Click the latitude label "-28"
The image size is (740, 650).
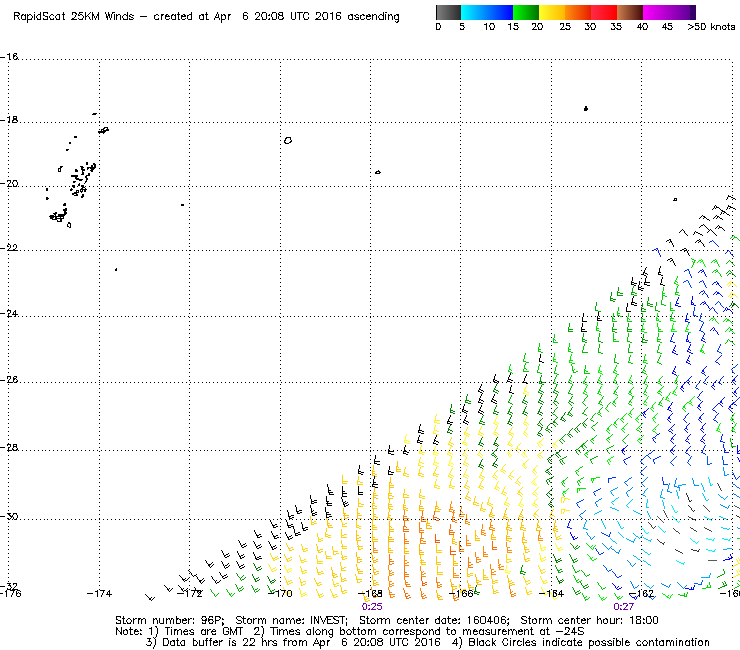coord(9,447)
